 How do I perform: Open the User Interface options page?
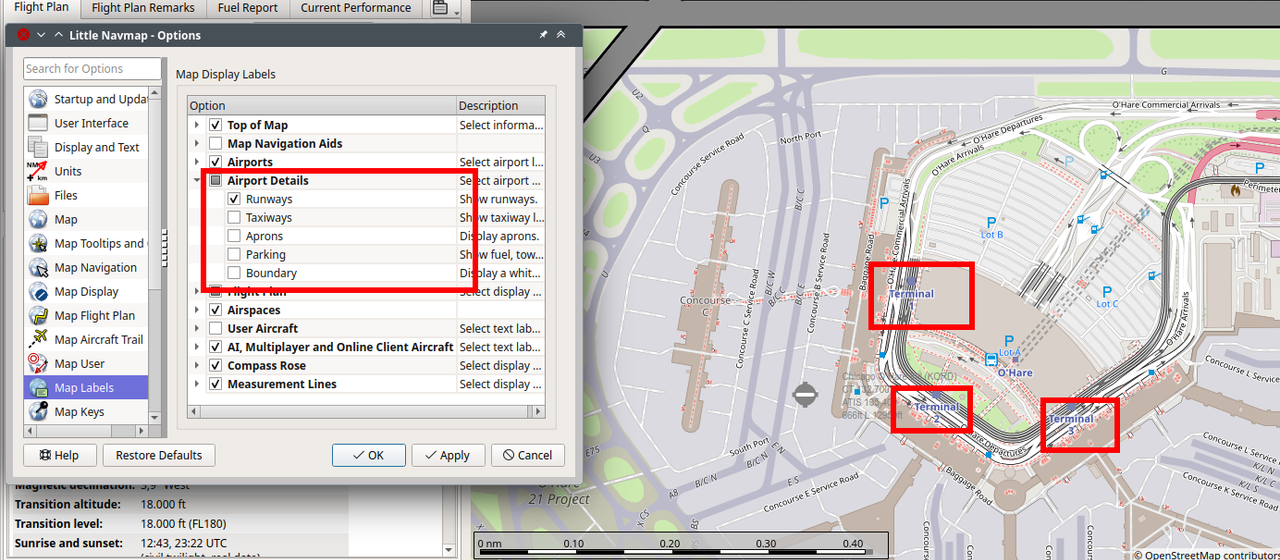click(87, 123)
